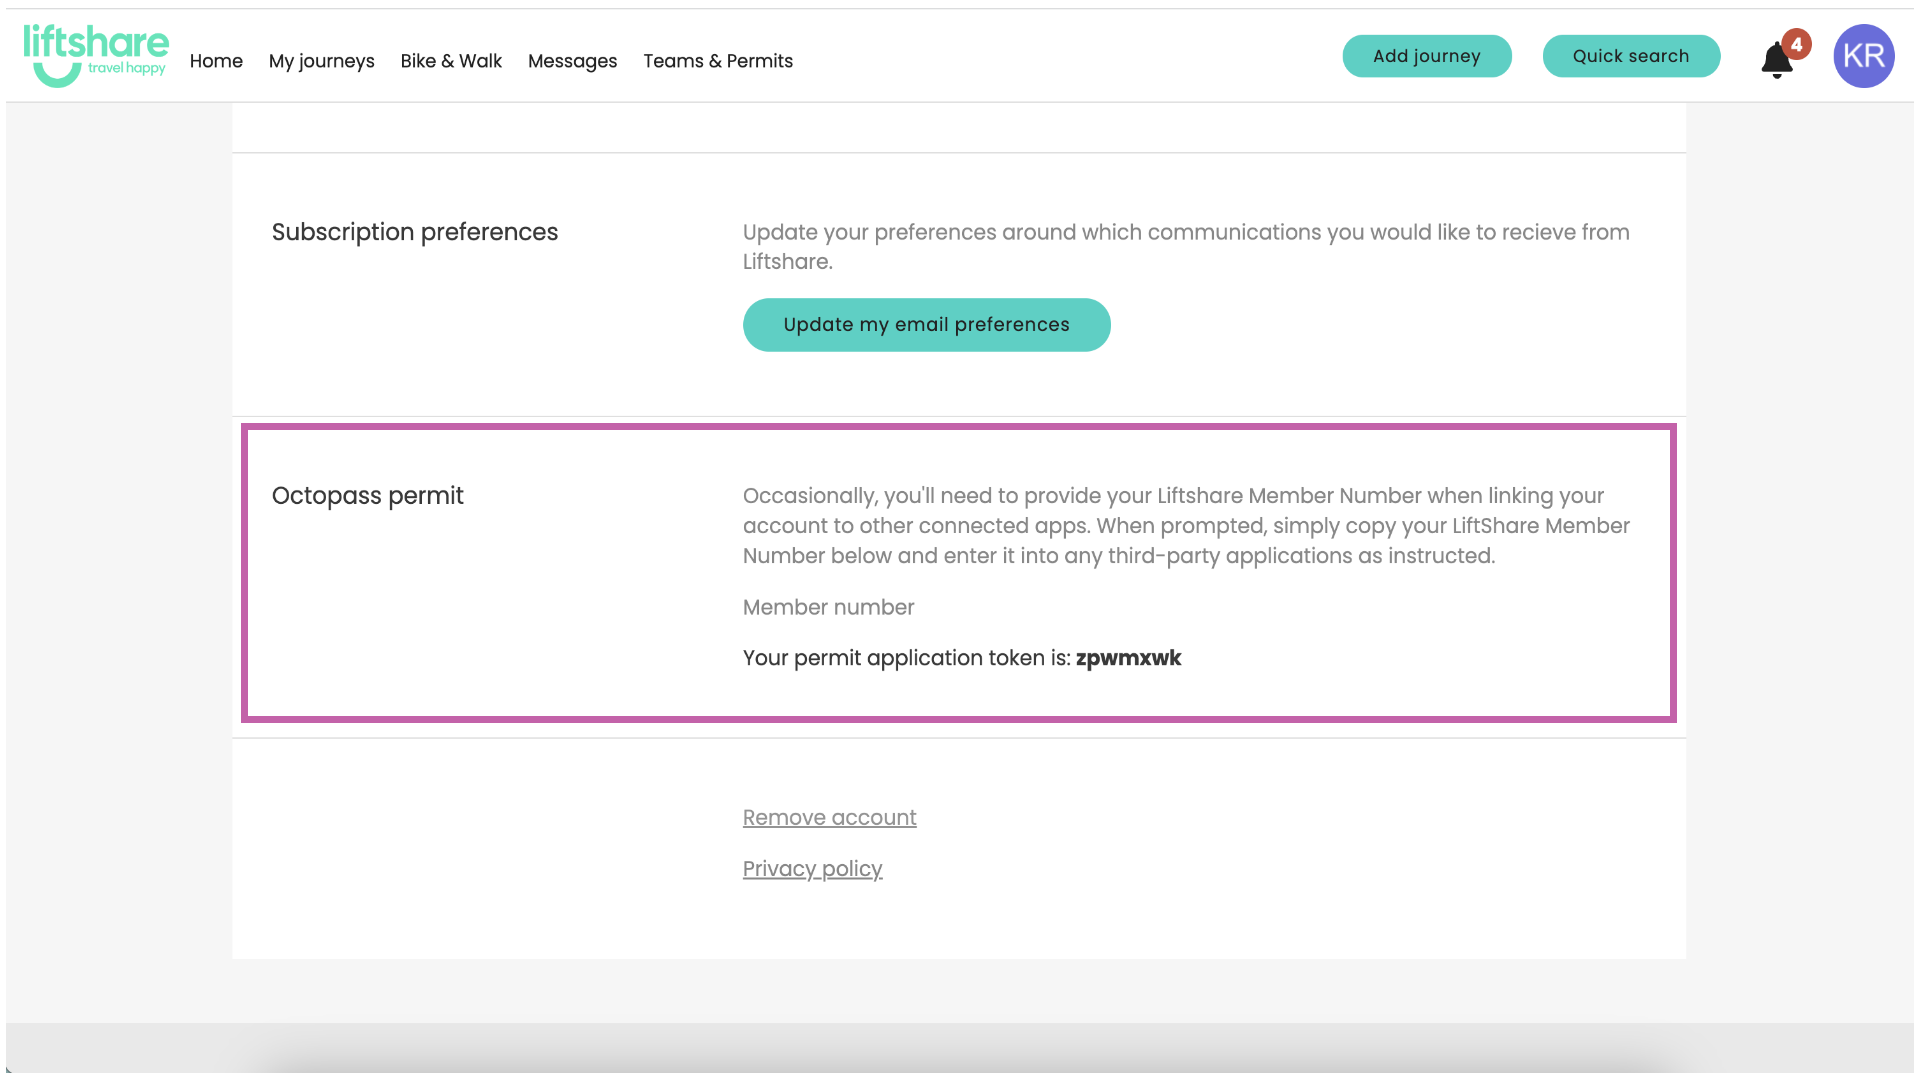This screenshot has width=1920, height=1080.
Task: Open the KR profile avatar menu
Action: click(1863, 56)
